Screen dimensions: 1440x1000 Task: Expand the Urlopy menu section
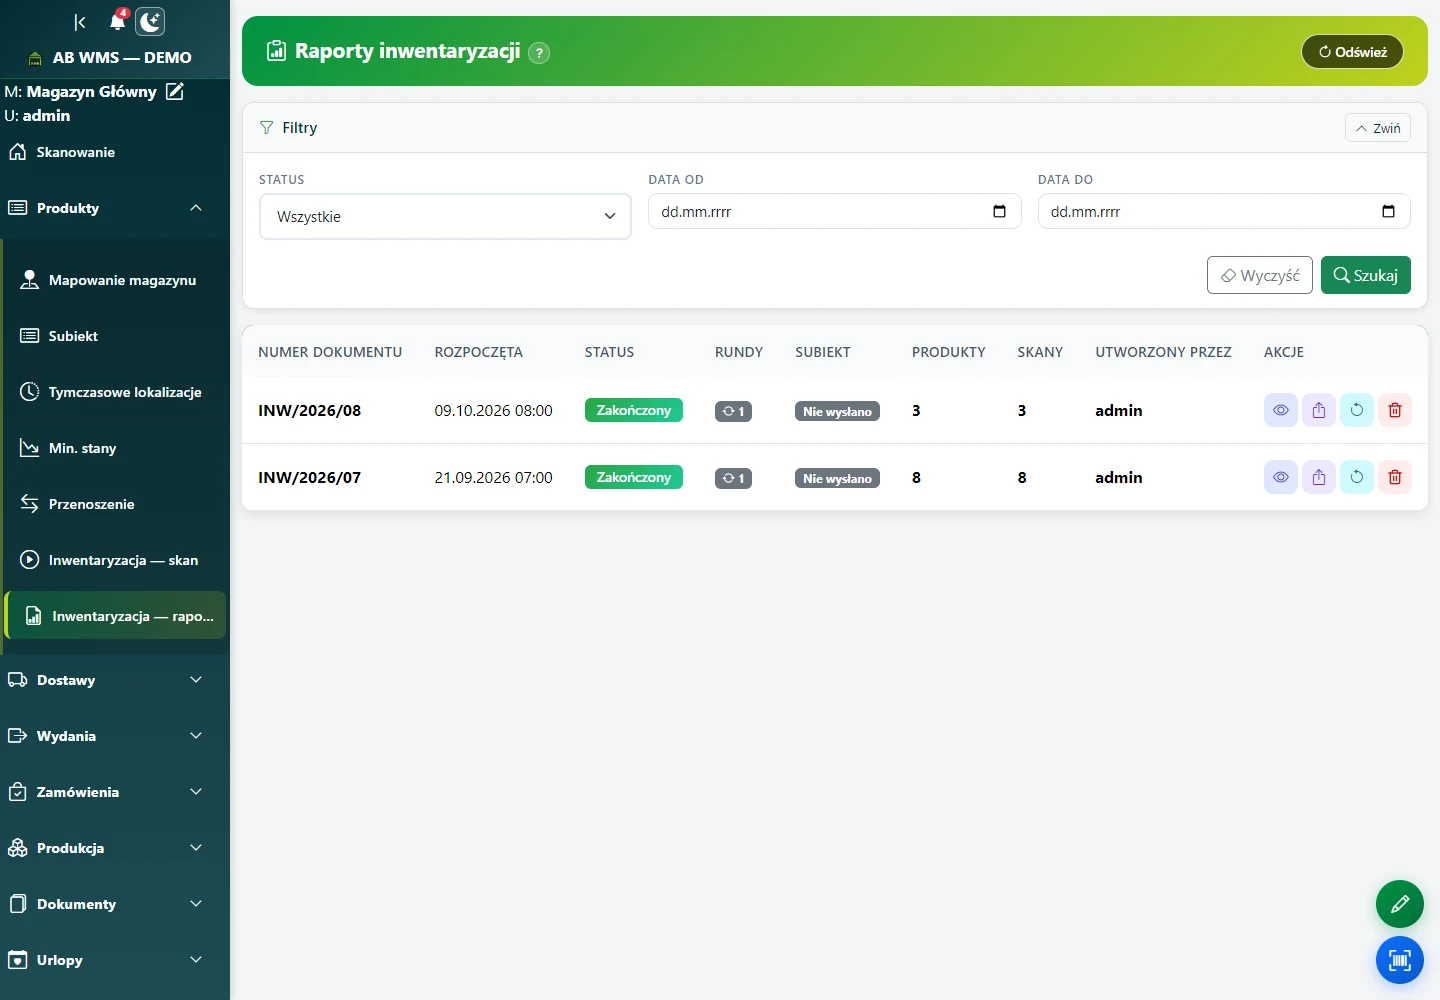115,960
